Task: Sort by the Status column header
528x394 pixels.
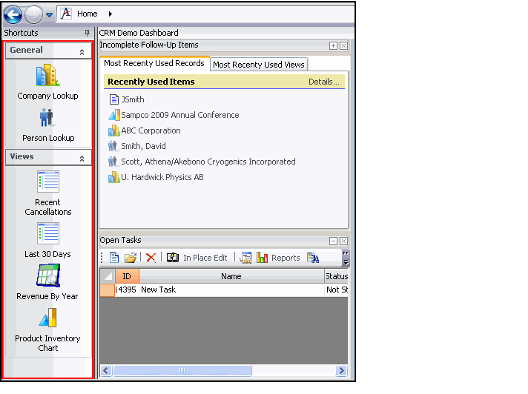Action: 336,276
